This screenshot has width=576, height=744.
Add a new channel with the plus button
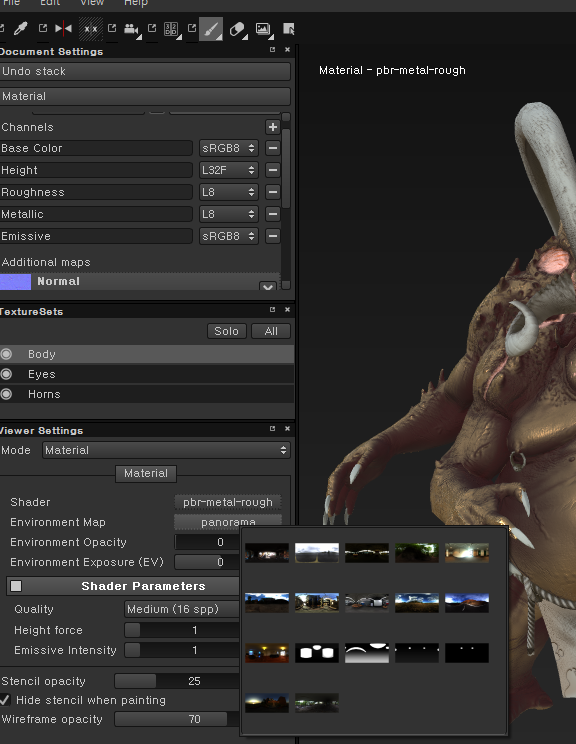[x=272, y=127]
